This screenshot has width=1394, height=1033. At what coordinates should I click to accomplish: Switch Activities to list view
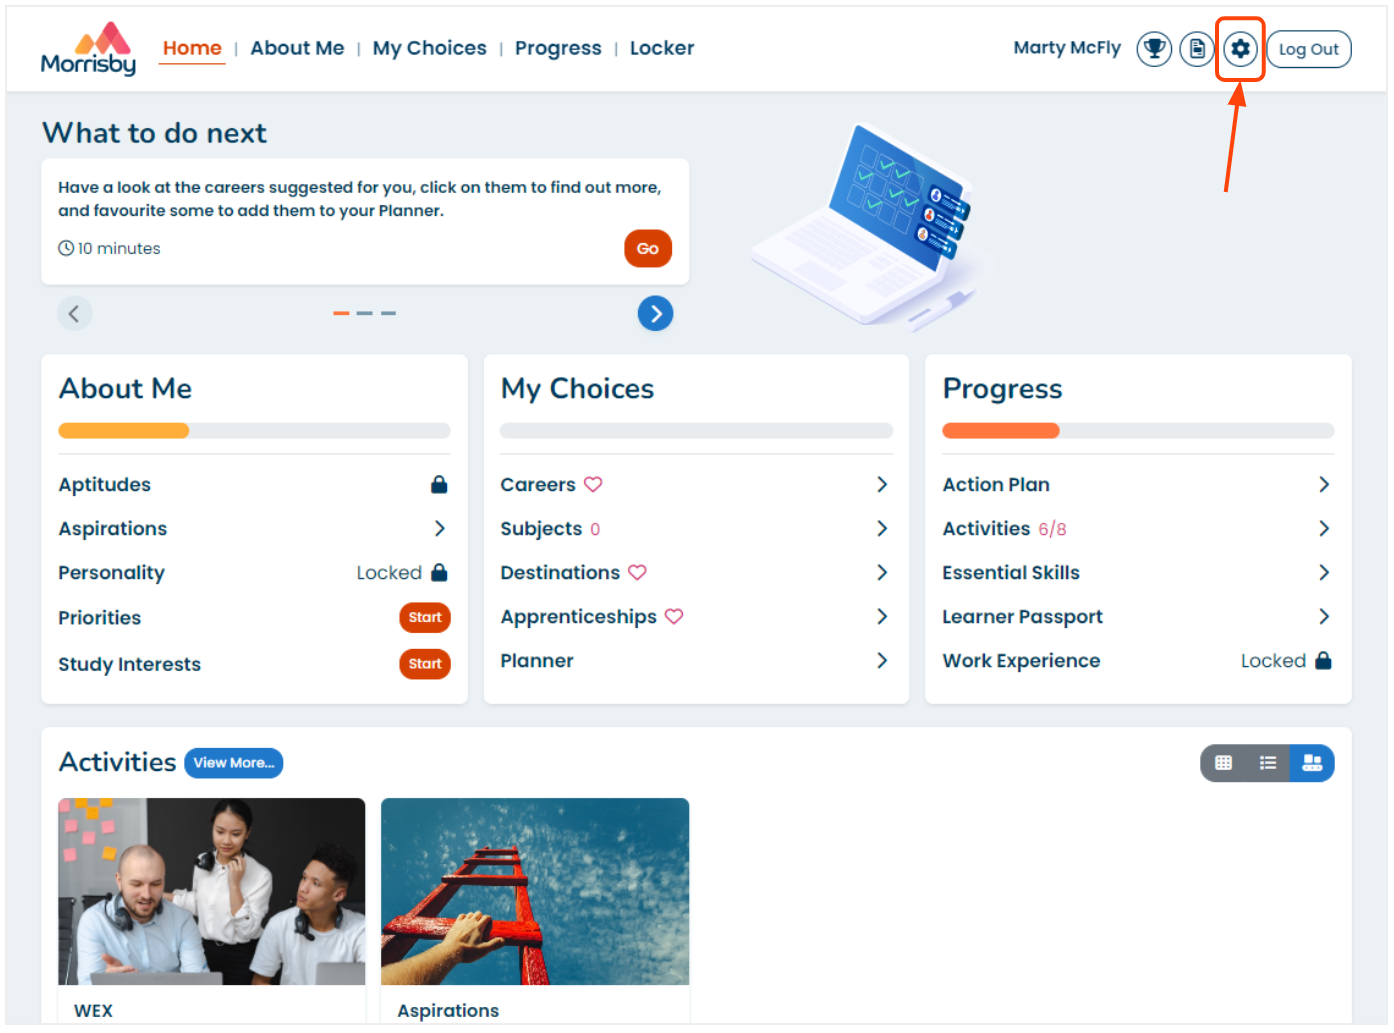[x=1268, y=763]
